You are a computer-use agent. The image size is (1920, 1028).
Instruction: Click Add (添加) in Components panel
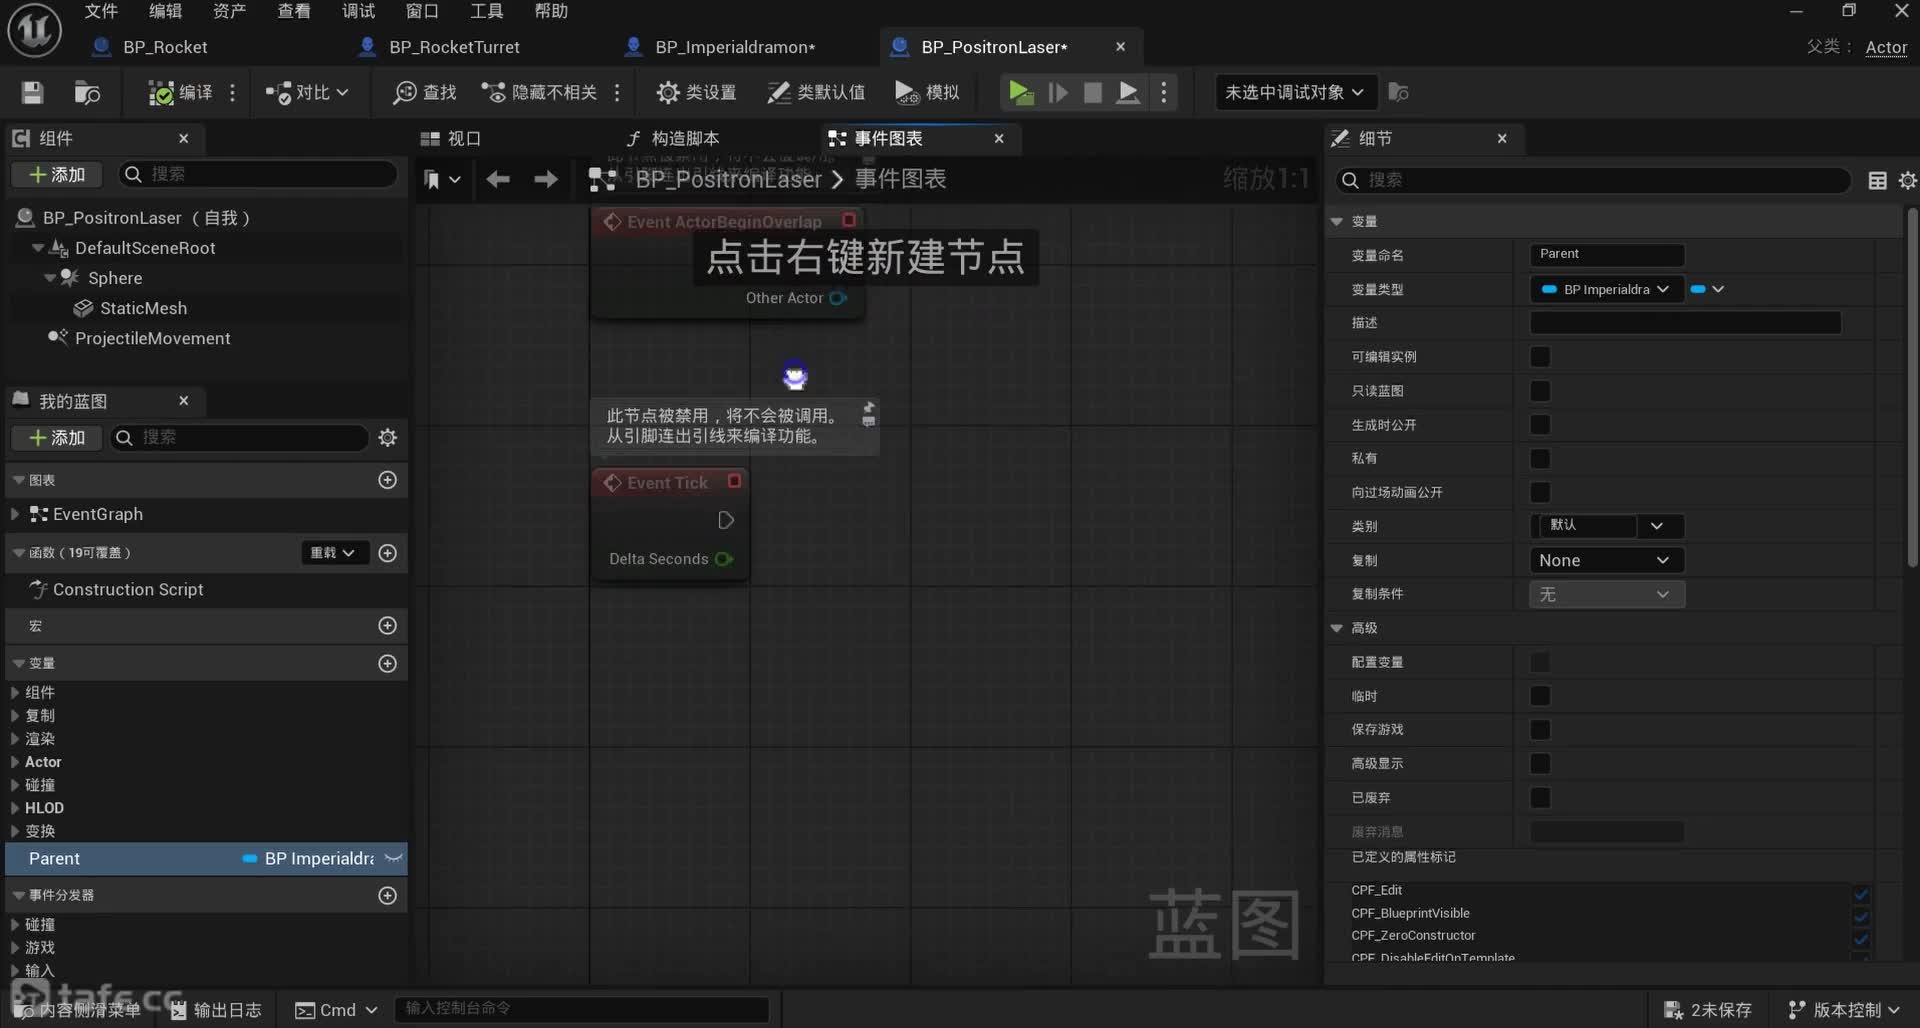click(x=58, y=175)
